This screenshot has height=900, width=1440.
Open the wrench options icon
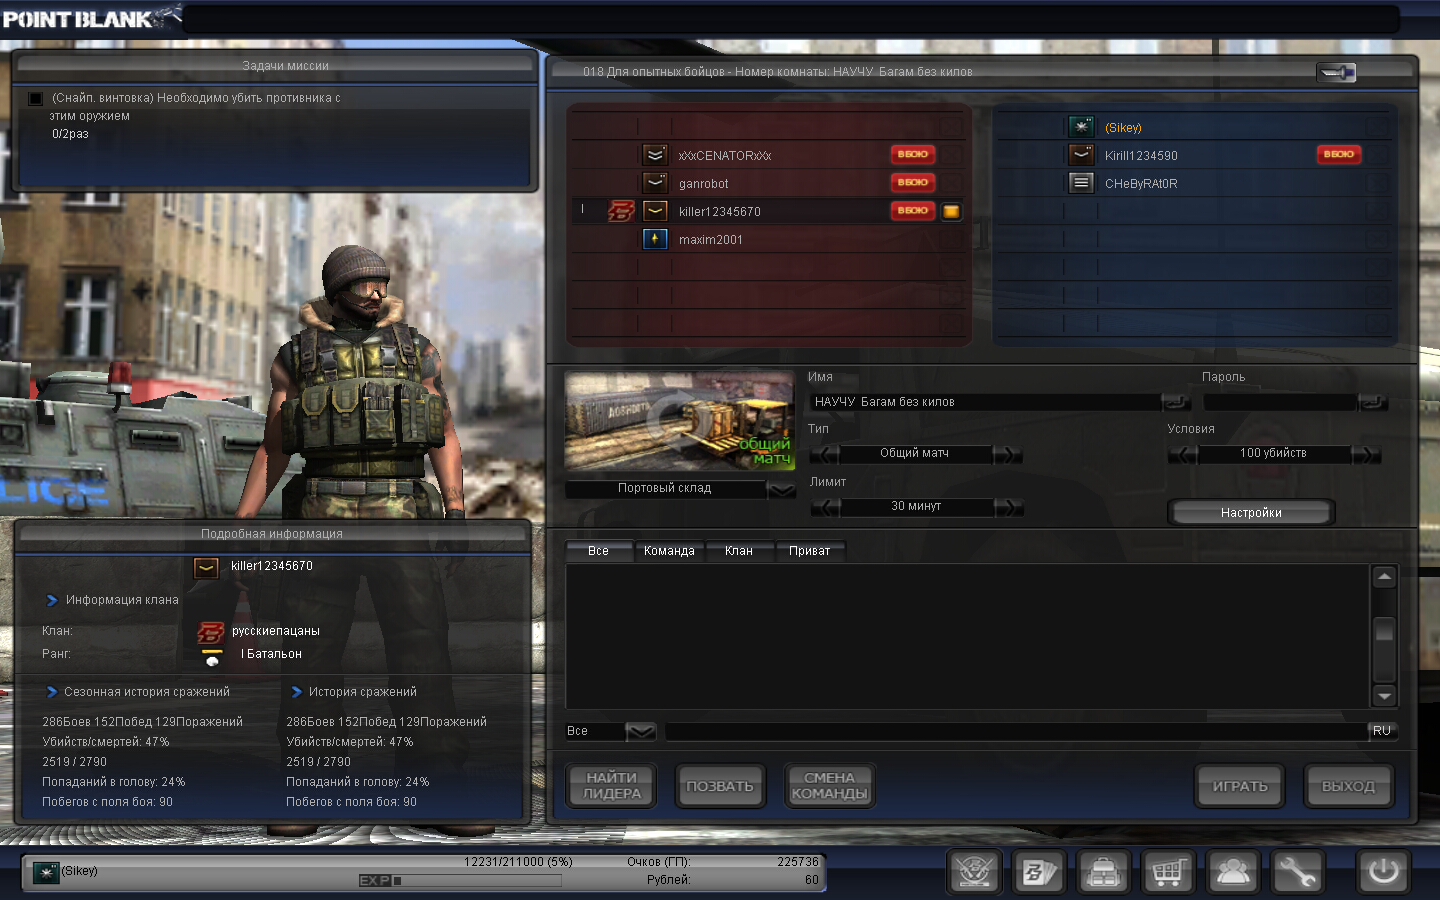[1297, 872]
